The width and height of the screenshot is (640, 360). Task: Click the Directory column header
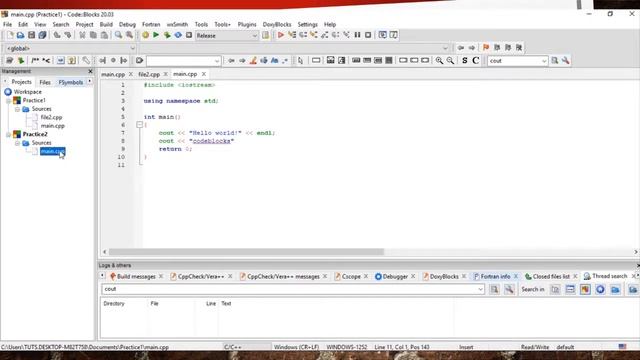click(114, 303)
